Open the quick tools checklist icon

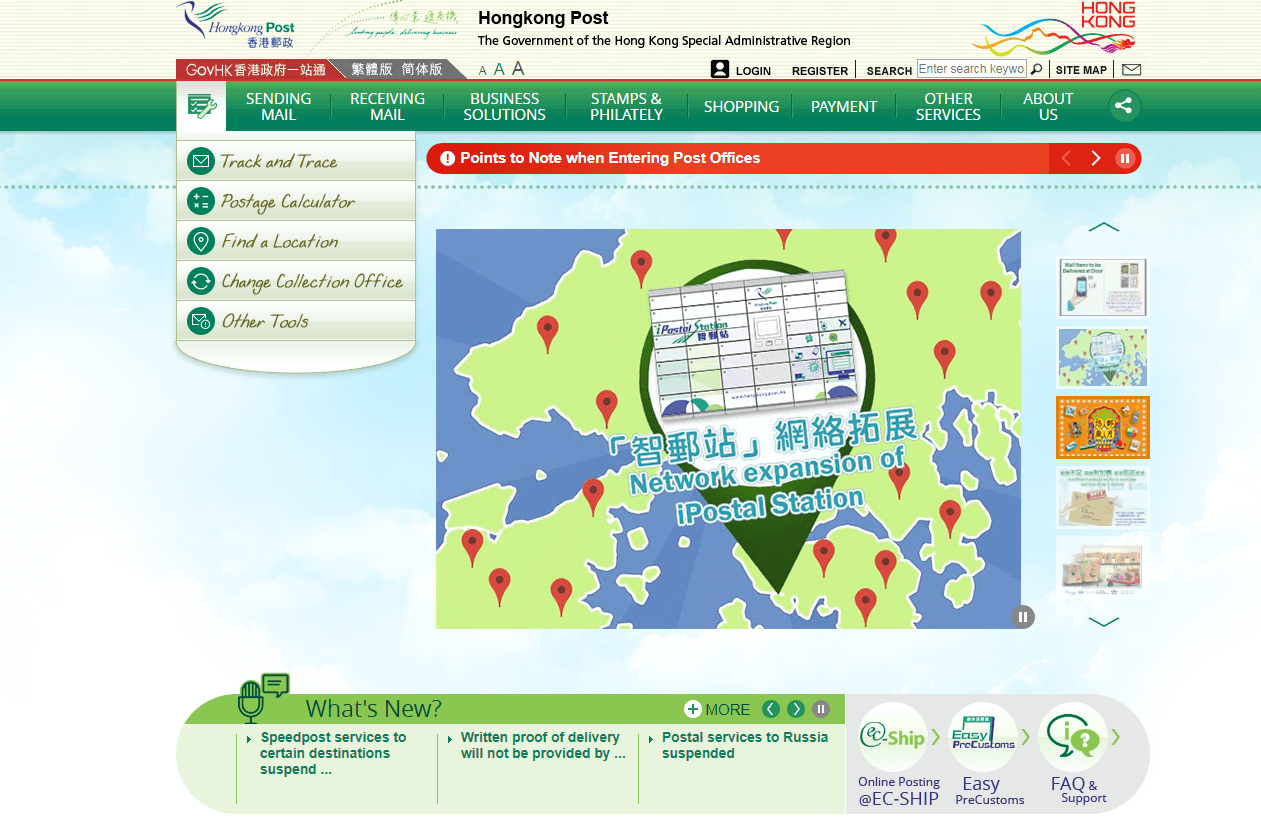click(201, 106)
